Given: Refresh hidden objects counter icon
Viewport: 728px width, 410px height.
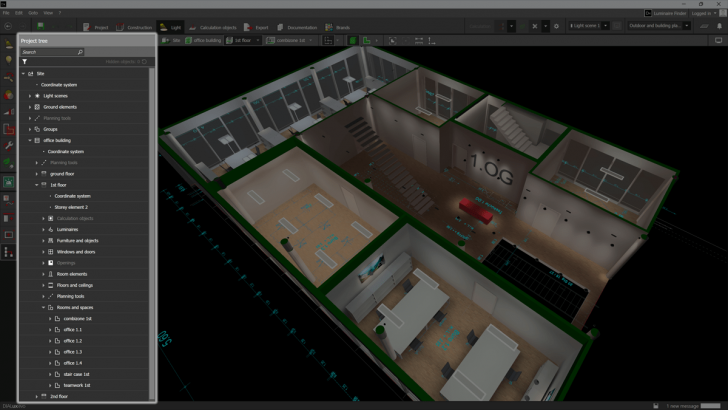Looking at the screenshot, I should (x=144, y=61).
